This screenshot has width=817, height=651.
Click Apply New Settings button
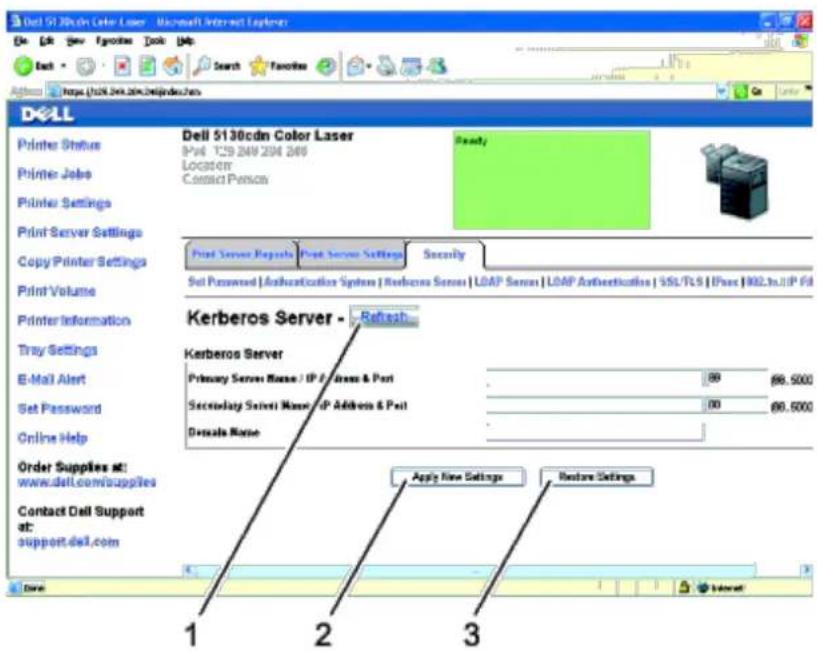click(458, 477)
